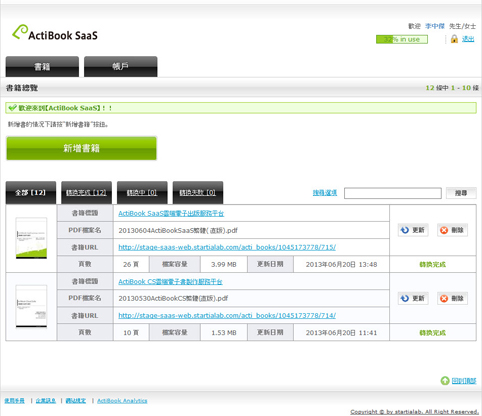Open the 帳戶 main tab
482x416 pixels.
click(x=121, y=67)
